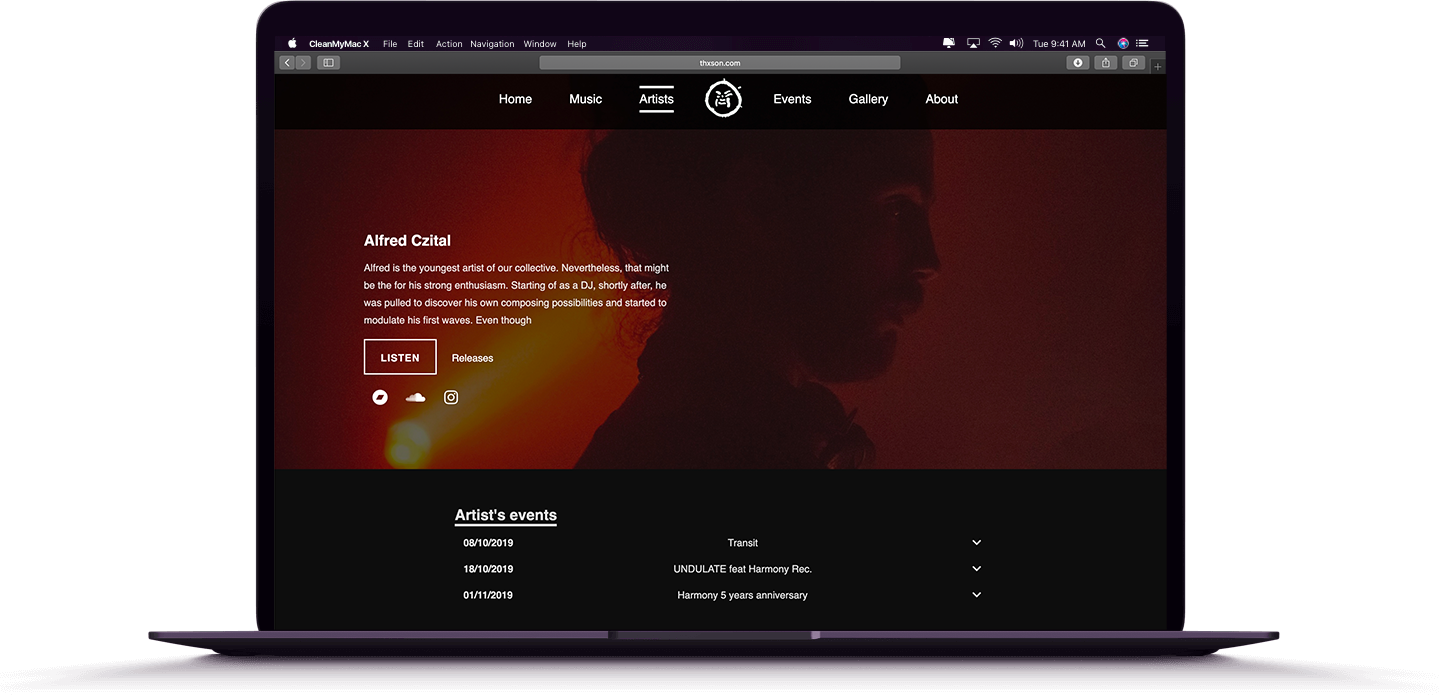Expand the Transit event row
The width and height of the screenshot is (1440, 695).
[977, 542]
